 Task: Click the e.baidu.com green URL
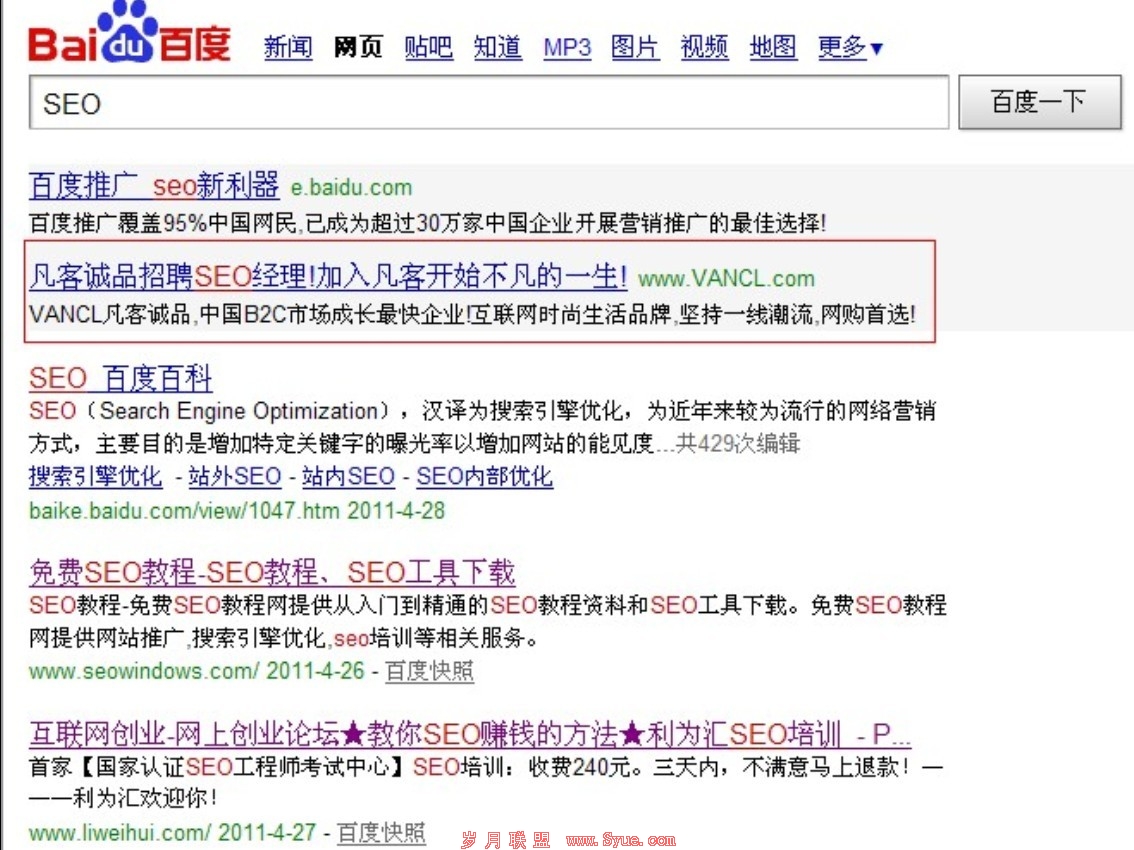point(351,187)
